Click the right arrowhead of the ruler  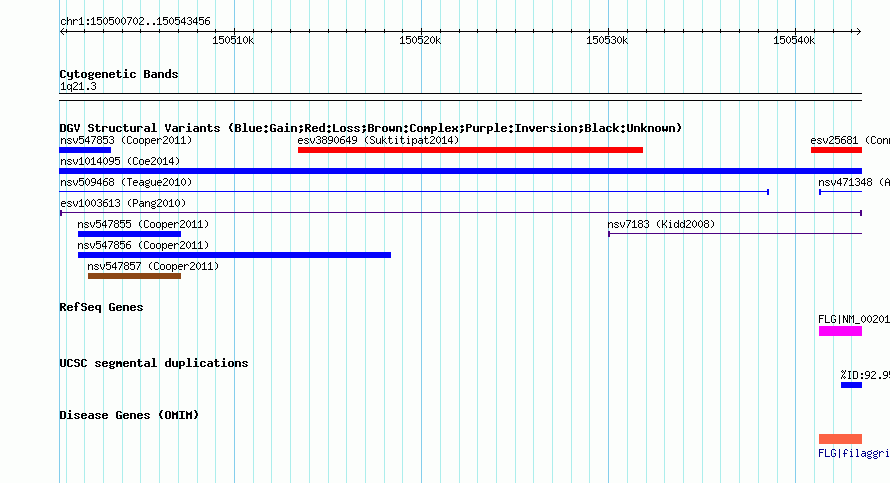tap(858, 32)
